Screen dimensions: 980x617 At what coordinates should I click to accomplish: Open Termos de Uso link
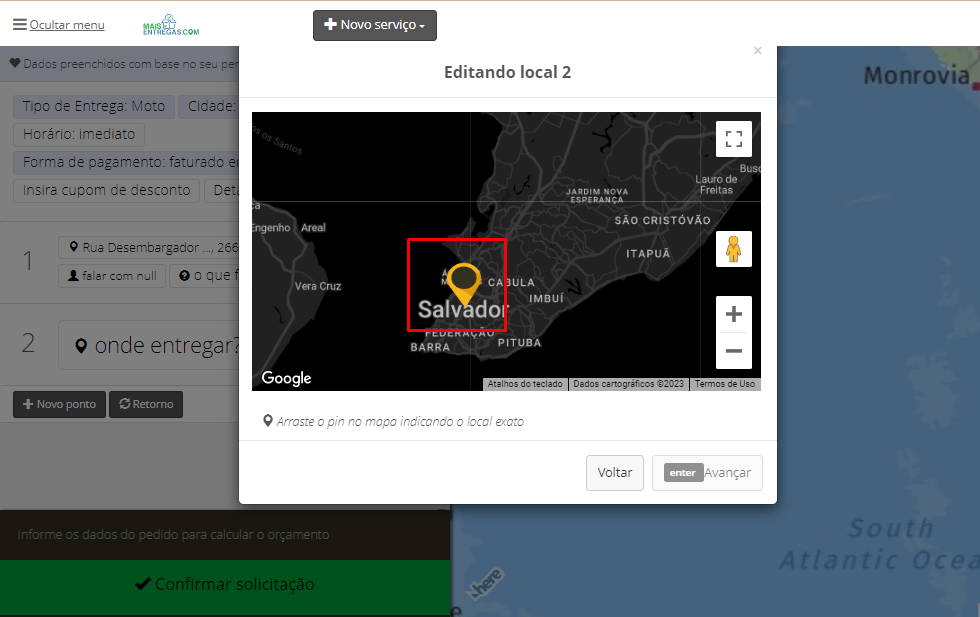click(725, 384)
